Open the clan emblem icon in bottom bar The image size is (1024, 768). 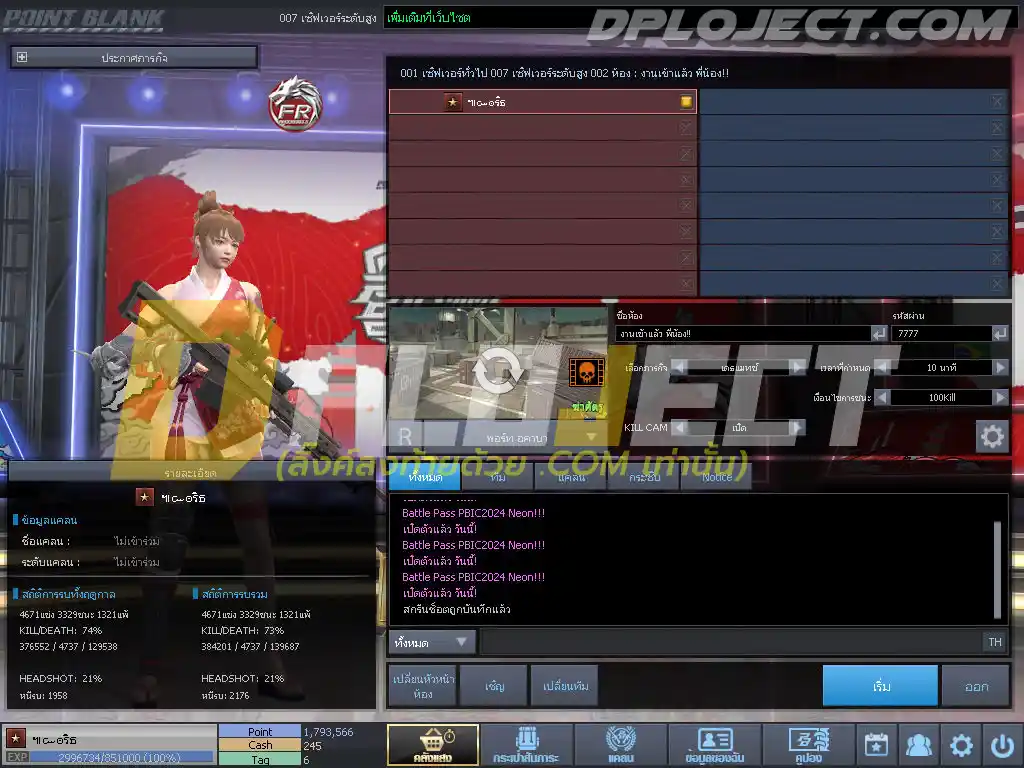620,744
